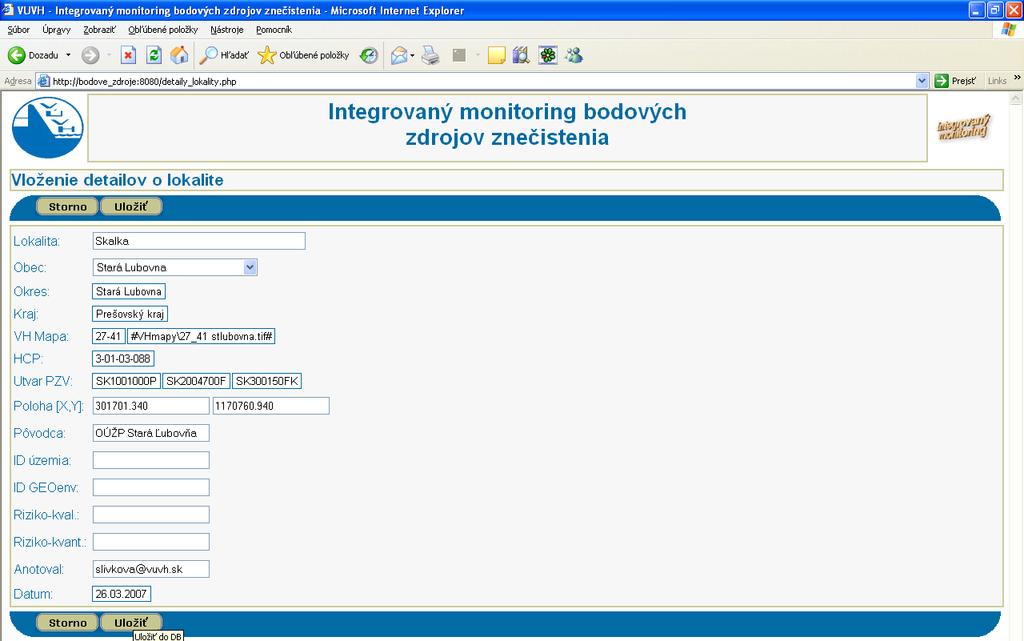Screen dimensions: 1024x641
Task: Click the top Storno button
Action: click(x=67, y=206)
